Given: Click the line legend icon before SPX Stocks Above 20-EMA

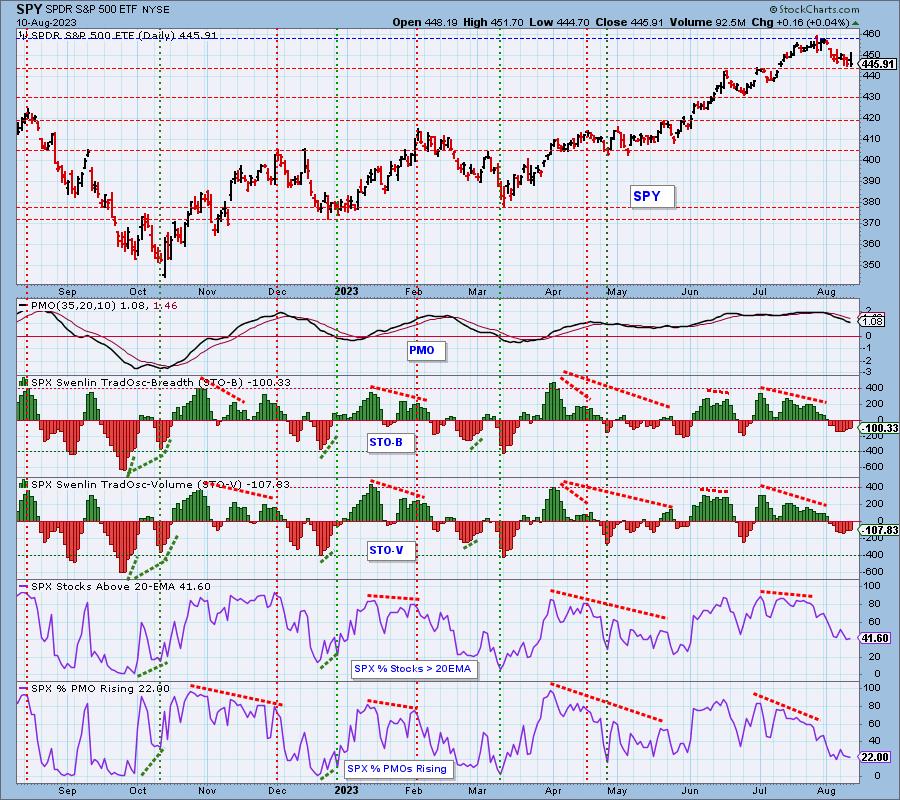Looking at the screenshot, I should tap(24, 587).
